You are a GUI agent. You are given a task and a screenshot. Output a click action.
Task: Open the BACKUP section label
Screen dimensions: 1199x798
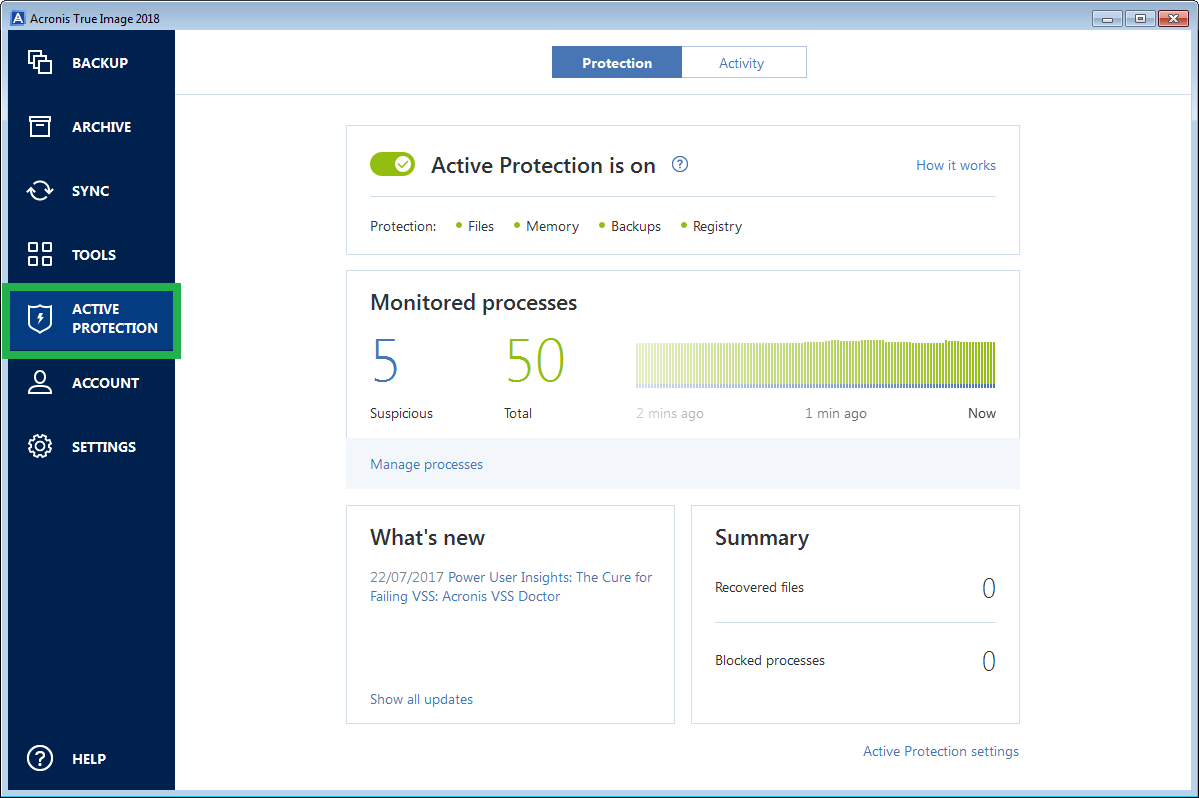[x=100, y=63]
